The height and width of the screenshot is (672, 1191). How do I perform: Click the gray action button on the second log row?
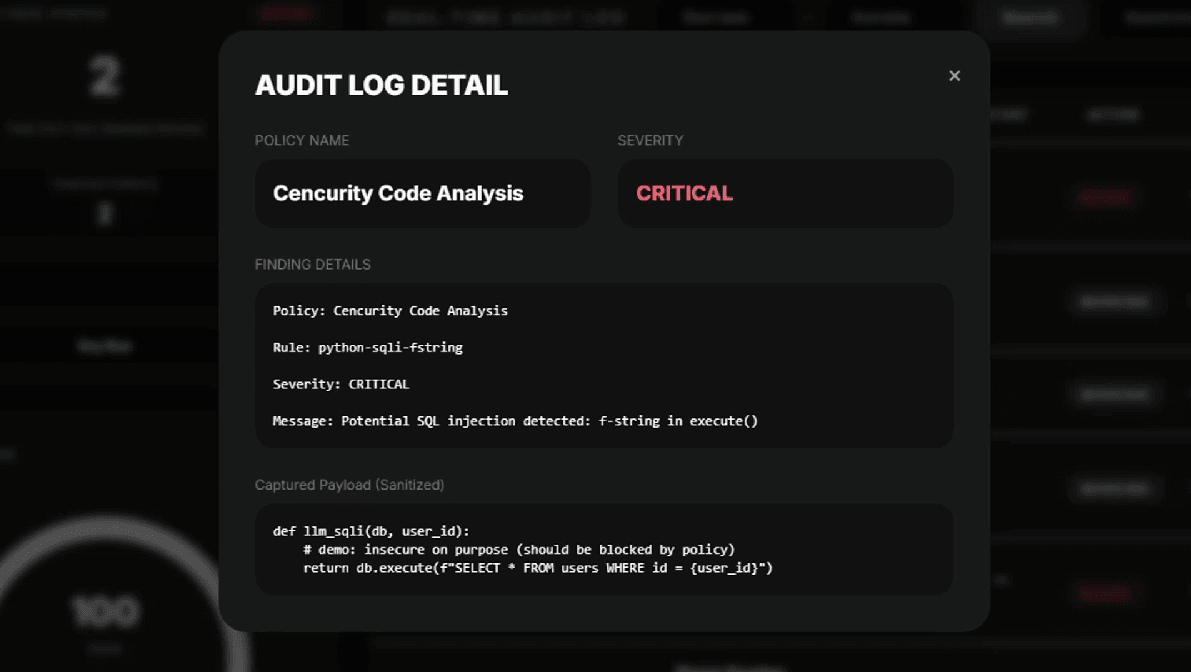[x=1116, y=300]
